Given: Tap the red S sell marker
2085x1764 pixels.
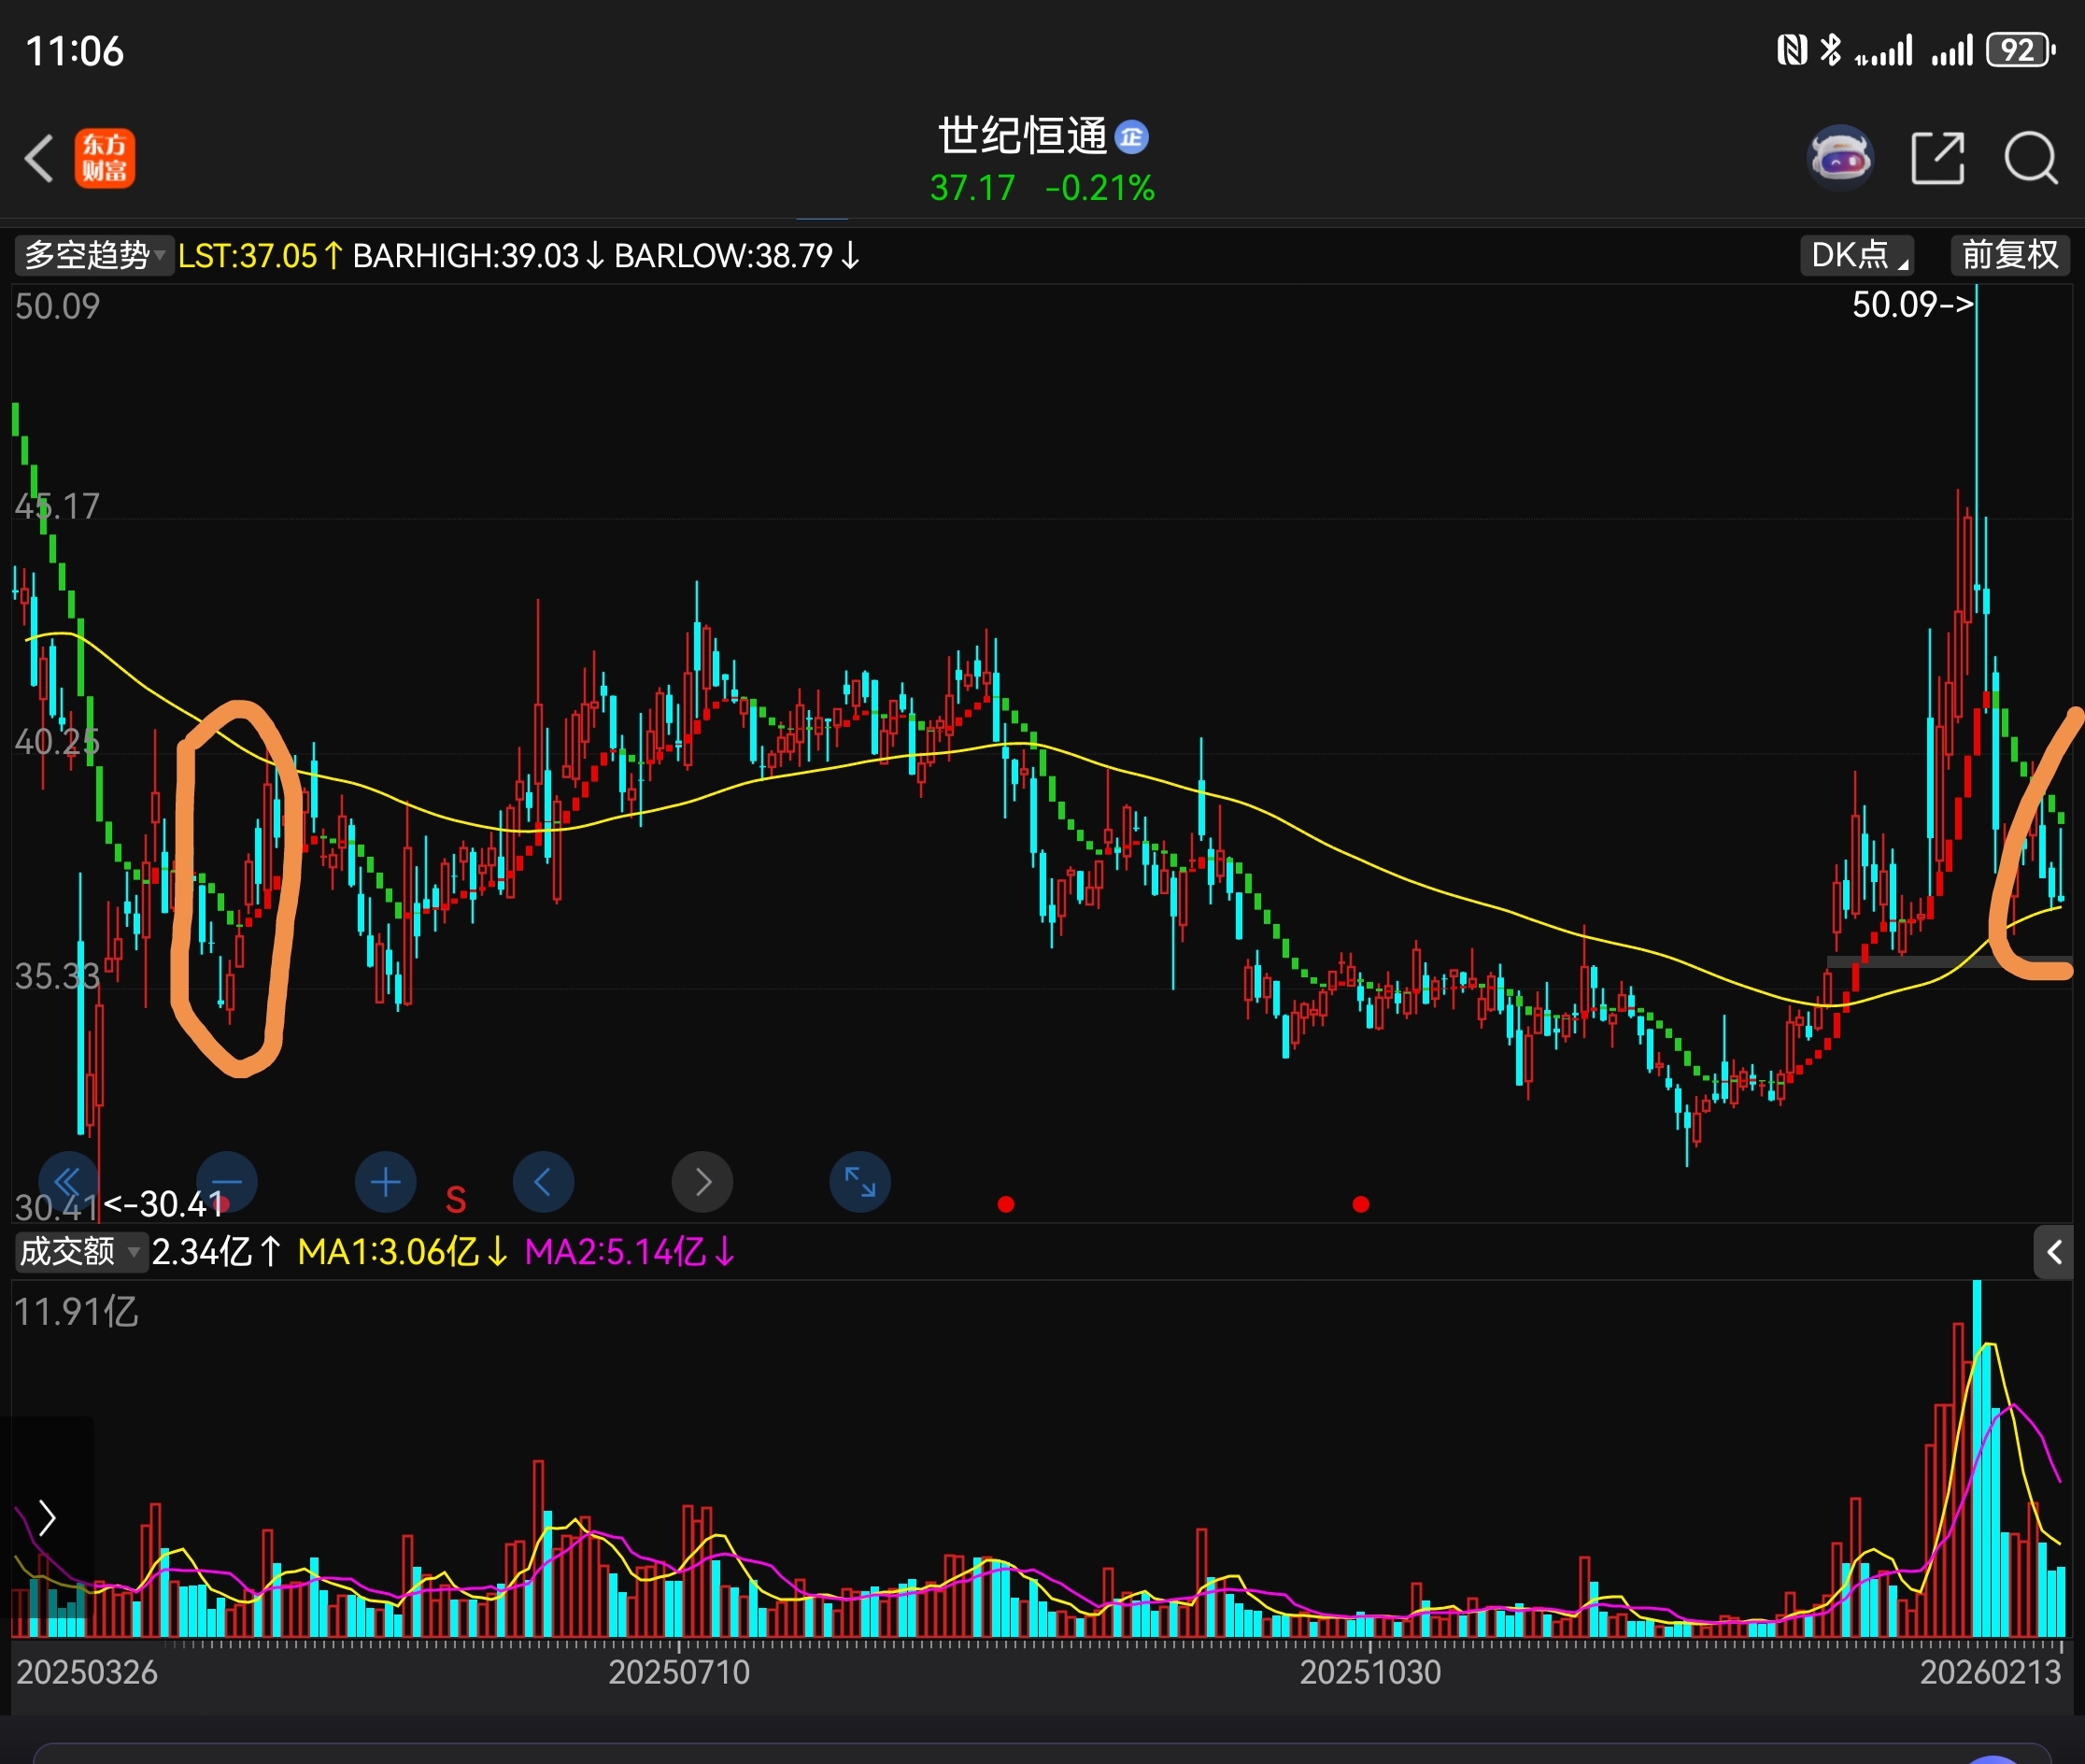Looking at the screenshot, I should point(455,1199).
